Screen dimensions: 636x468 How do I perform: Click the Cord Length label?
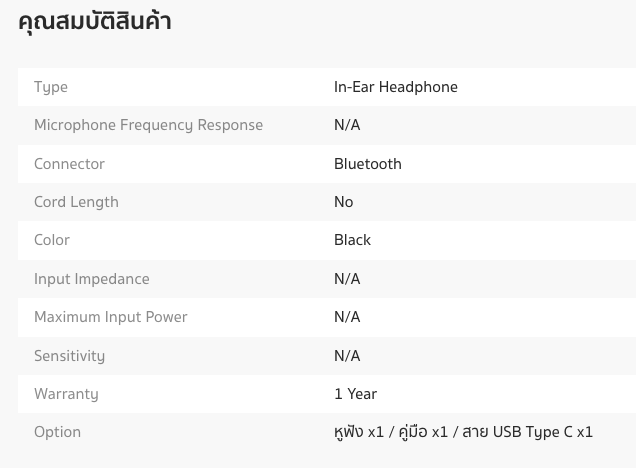[x=76, y=202]
